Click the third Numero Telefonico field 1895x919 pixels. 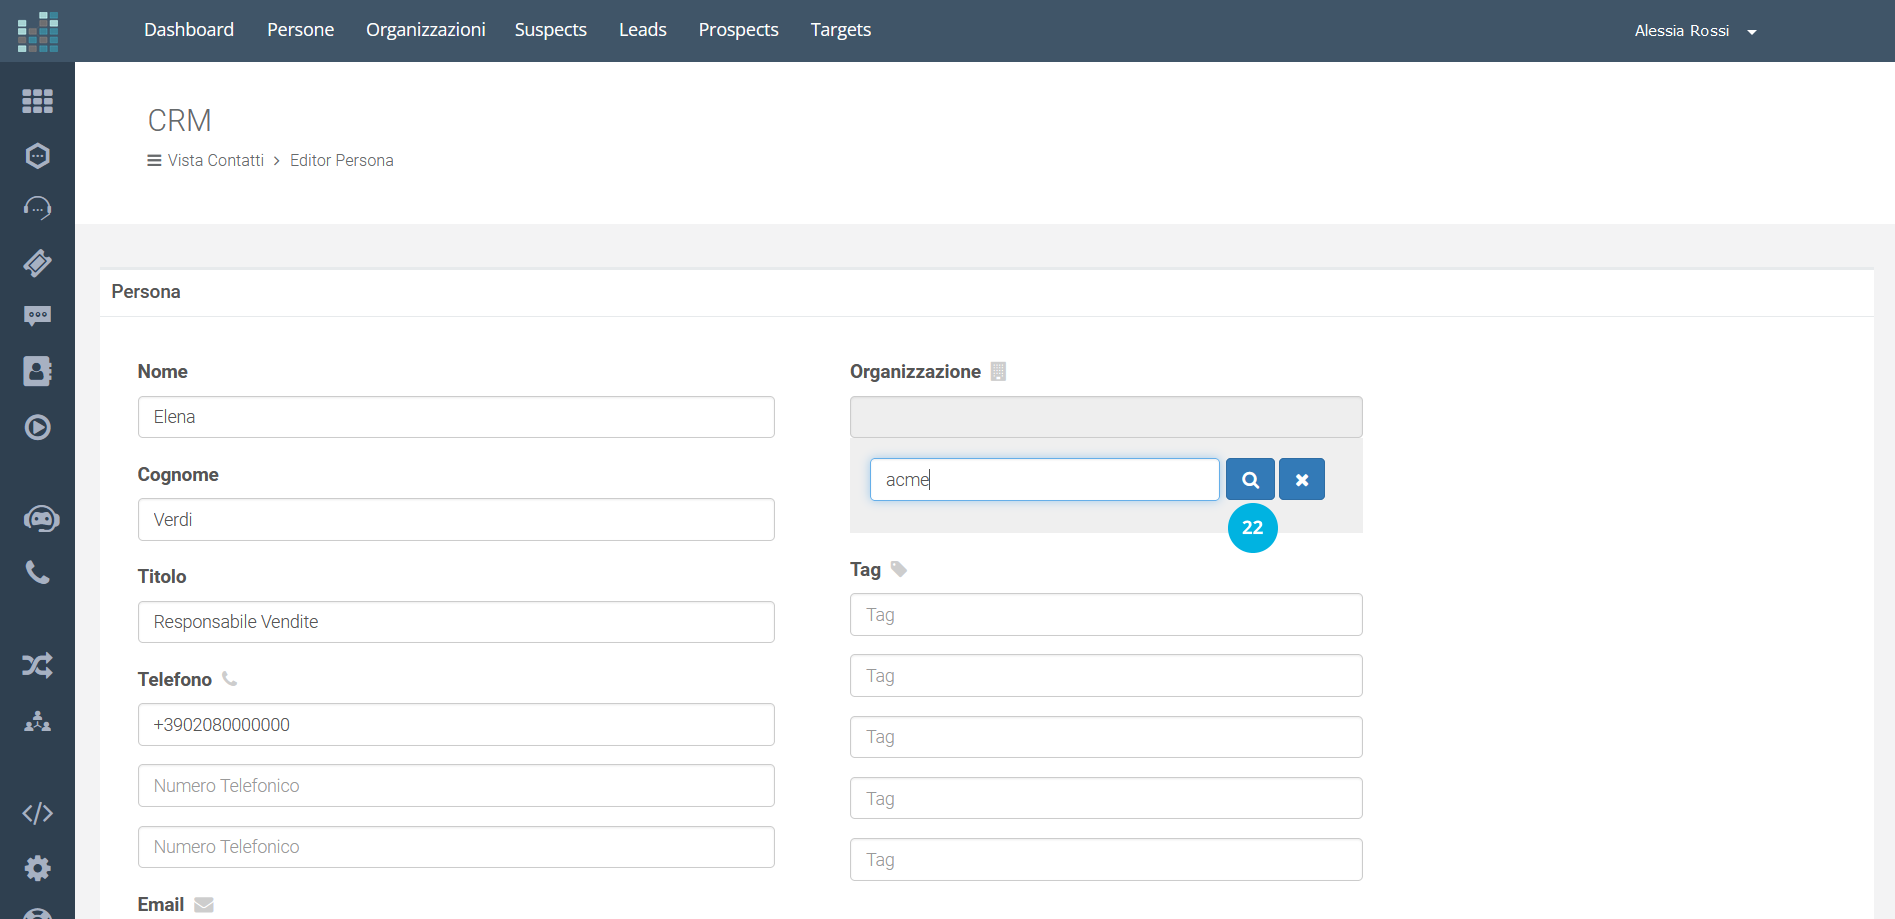(456, 847)
